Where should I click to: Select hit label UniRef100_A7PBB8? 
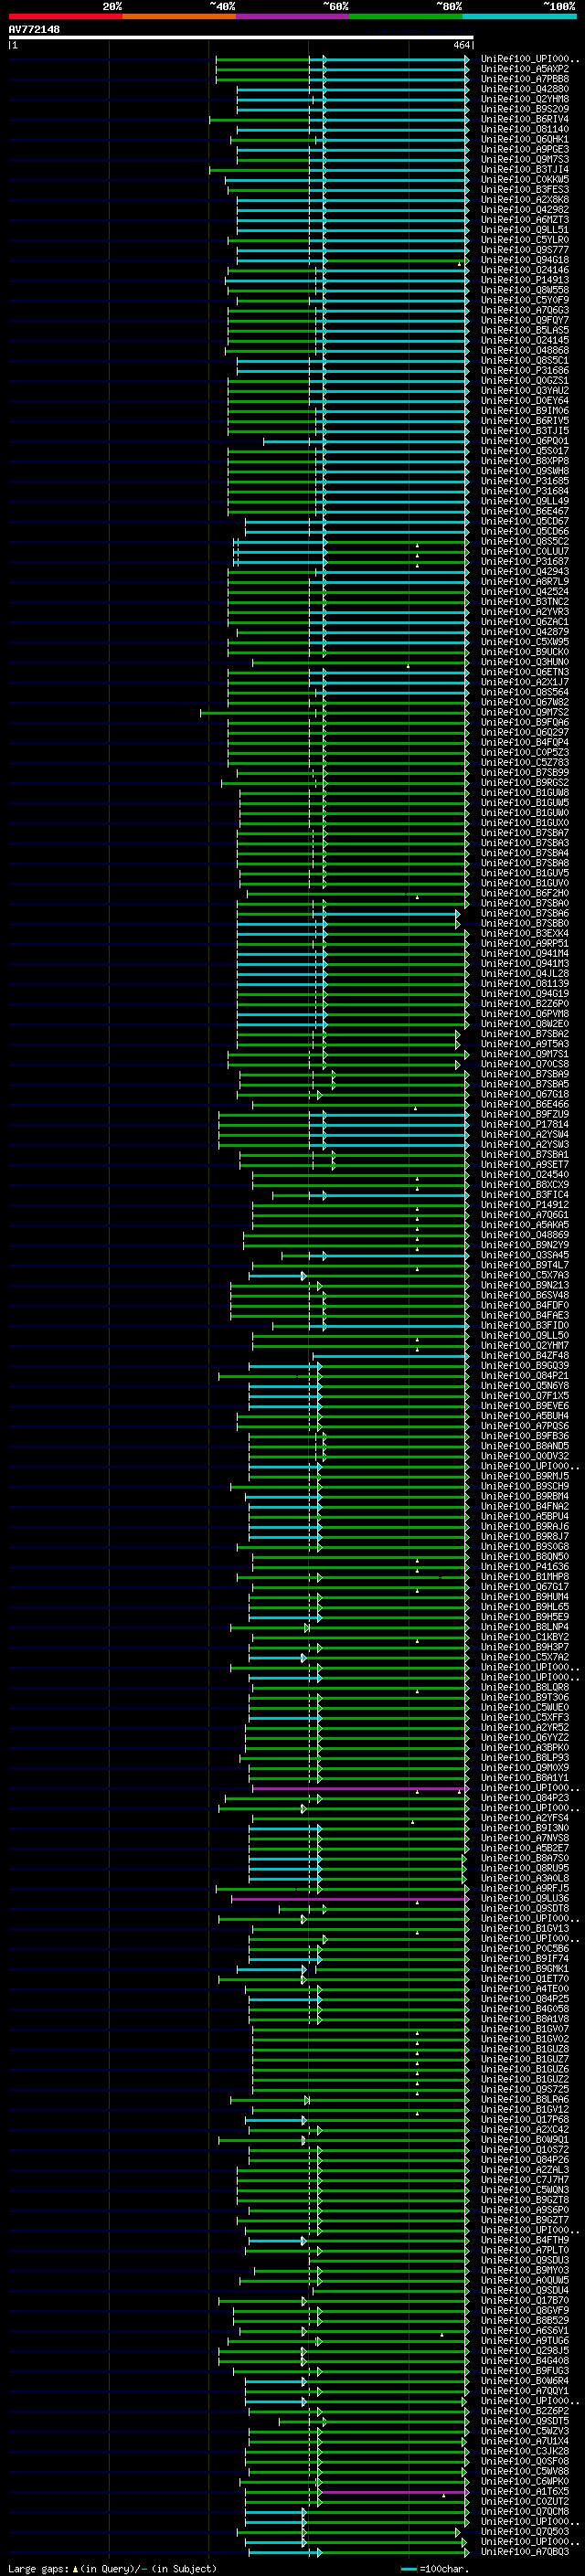click(x=525, y=79)
